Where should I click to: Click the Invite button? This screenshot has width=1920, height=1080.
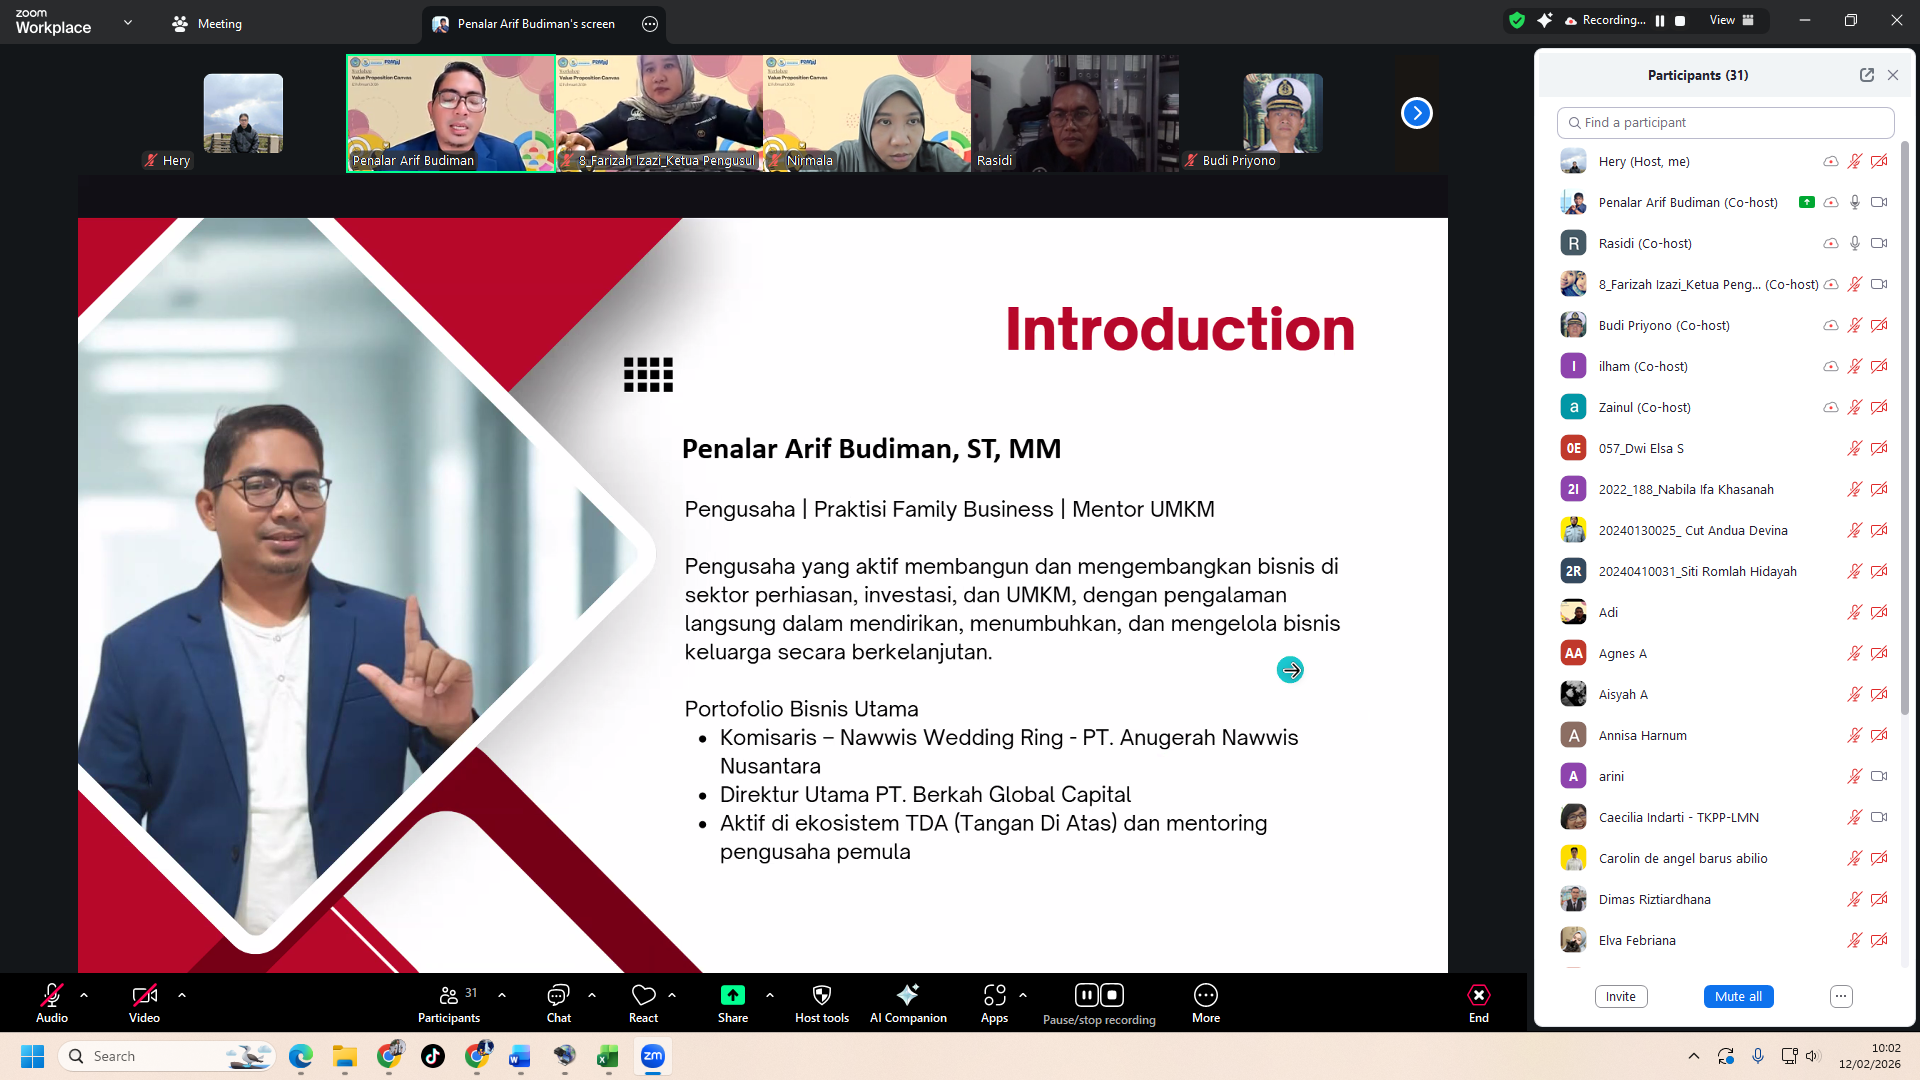click(1620, 996)
